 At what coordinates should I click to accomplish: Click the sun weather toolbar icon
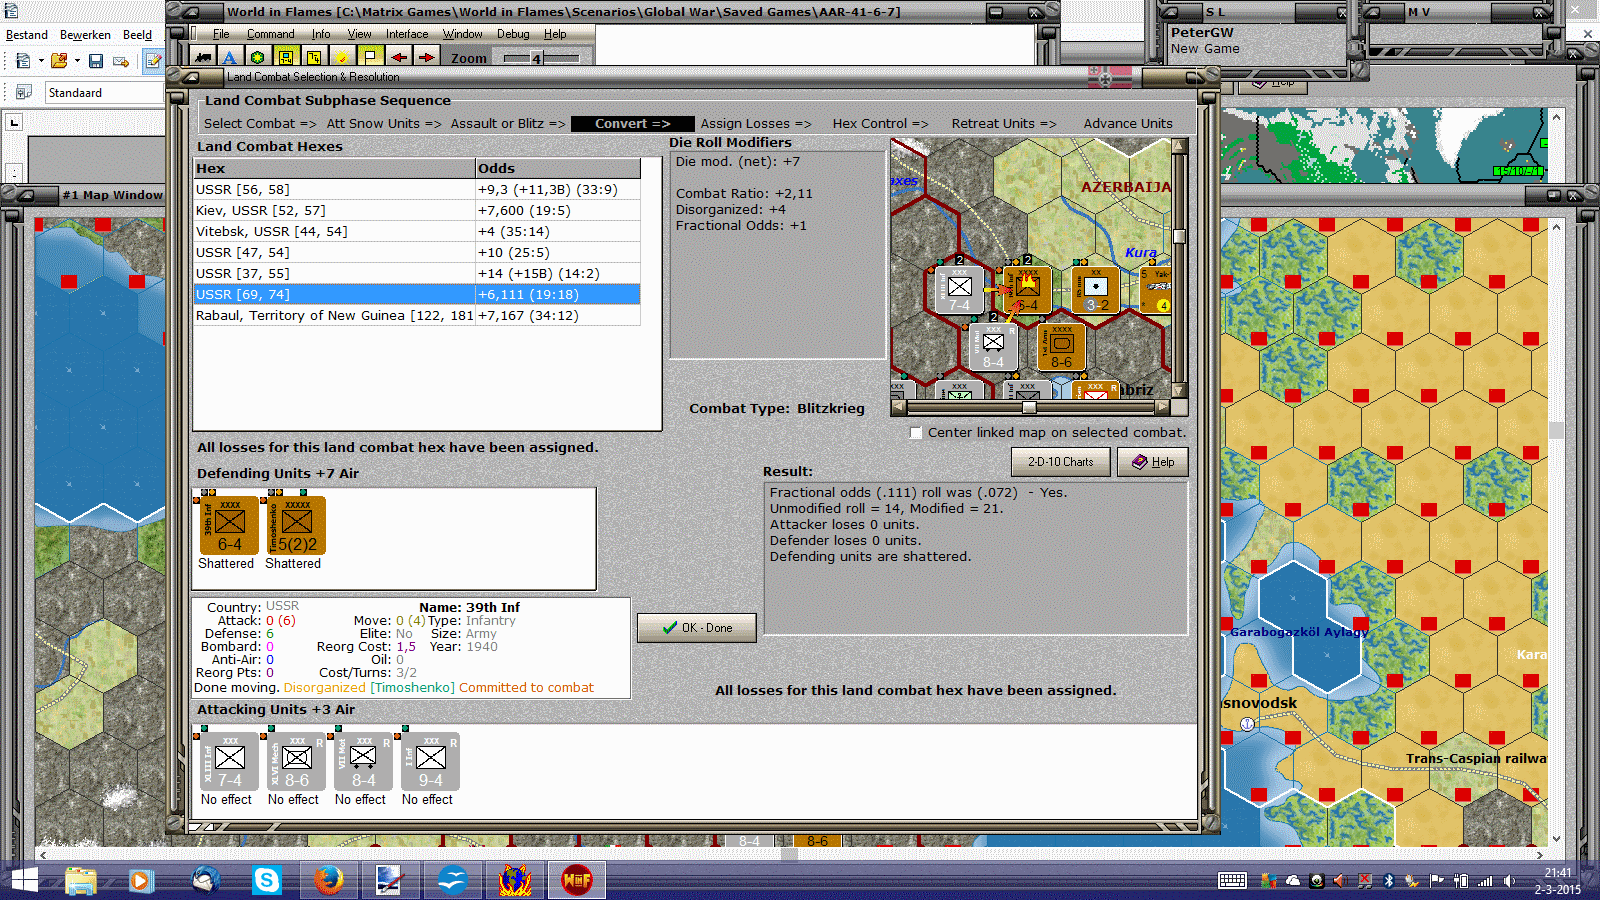pos(342,57)
